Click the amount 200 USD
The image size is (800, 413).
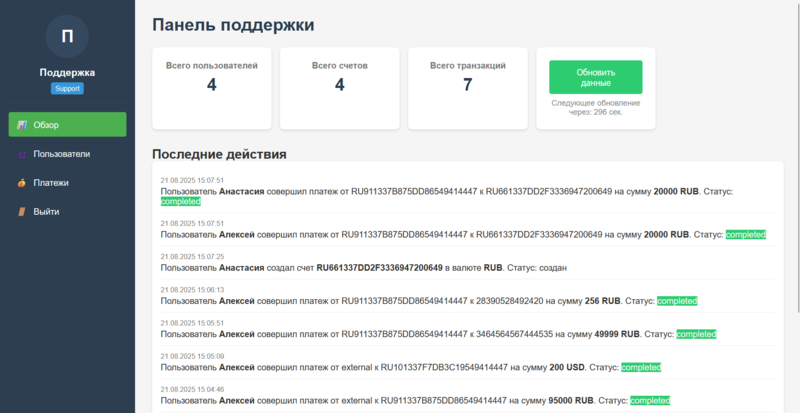[567, 368]
